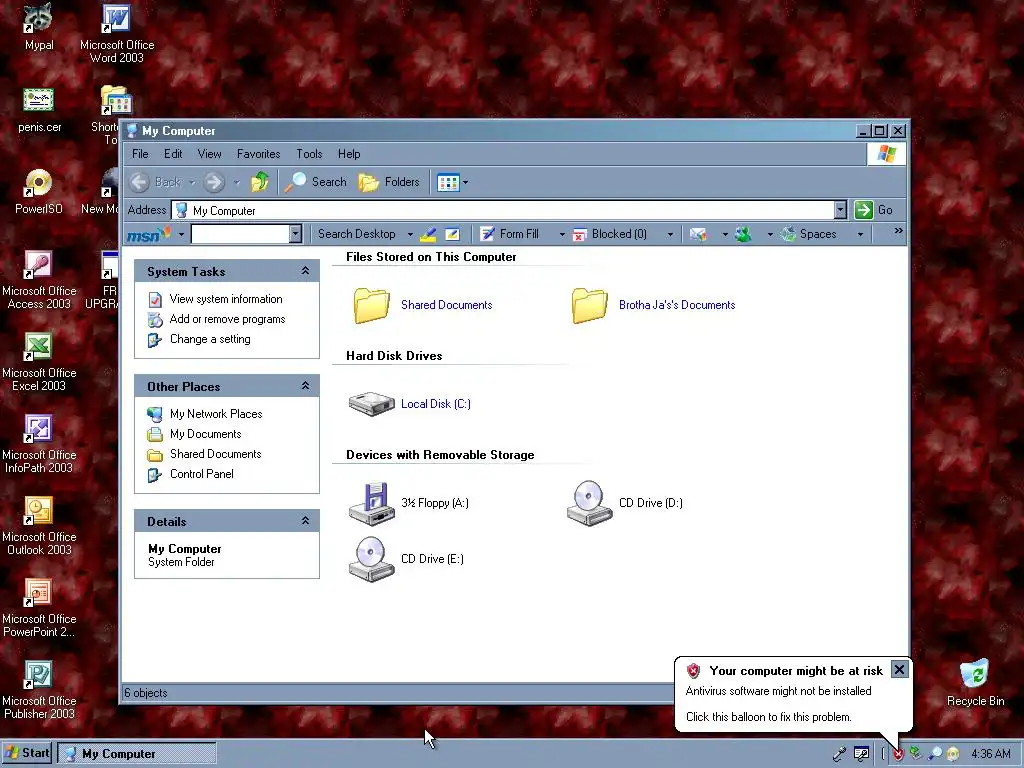Click the Go button
Image resolution: width=1024 pixels, height=768 pixels.
(874, 210)
